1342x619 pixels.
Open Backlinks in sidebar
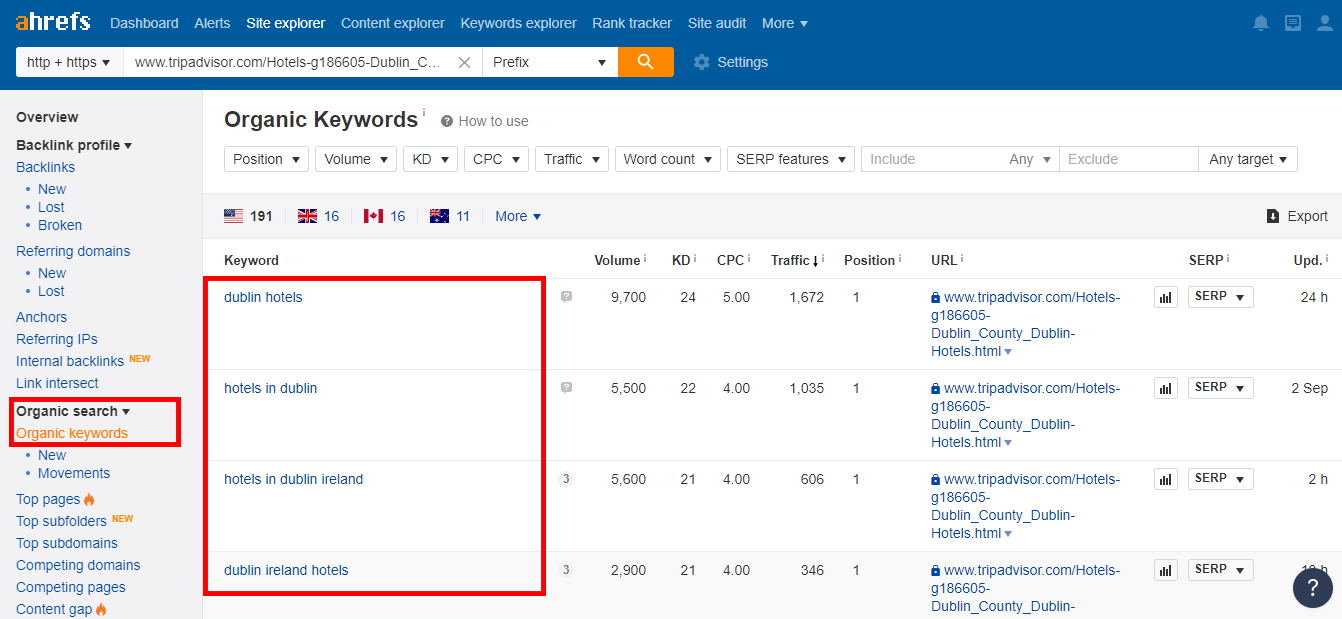point(45,167)
